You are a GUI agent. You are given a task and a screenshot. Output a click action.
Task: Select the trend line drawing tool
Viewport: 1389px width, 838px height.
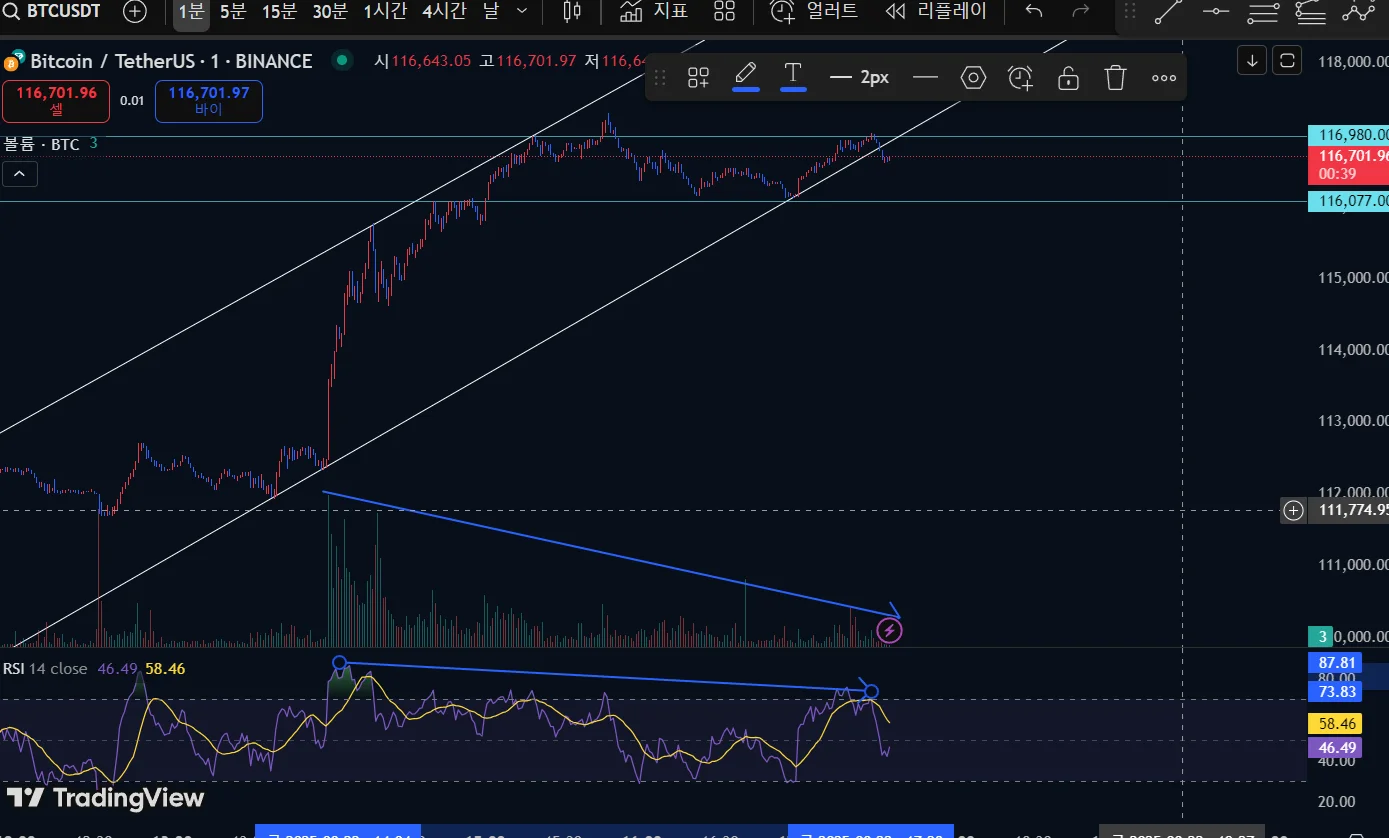(1168, 12)
